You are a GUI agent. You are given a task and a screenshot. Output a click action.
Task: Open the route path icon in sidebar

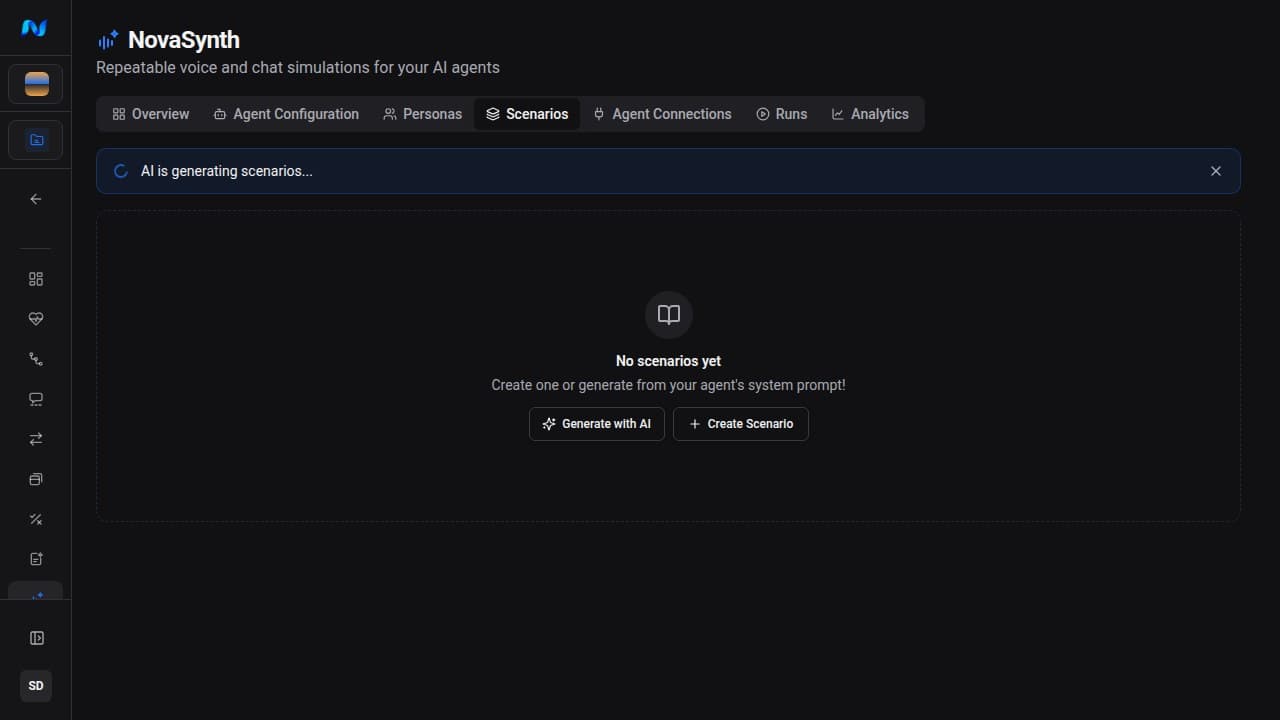tap(36, 359)
